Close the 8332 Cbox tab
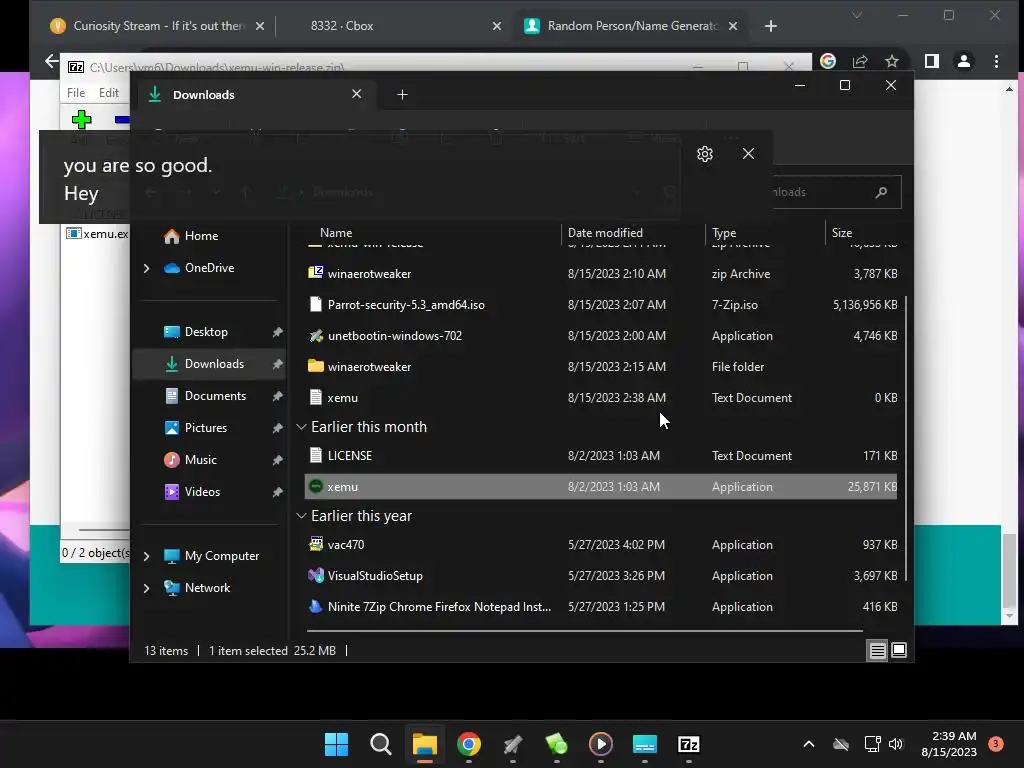Viewport: 1024px width, 768px height. pyautogui.click(x=497, y=25)
